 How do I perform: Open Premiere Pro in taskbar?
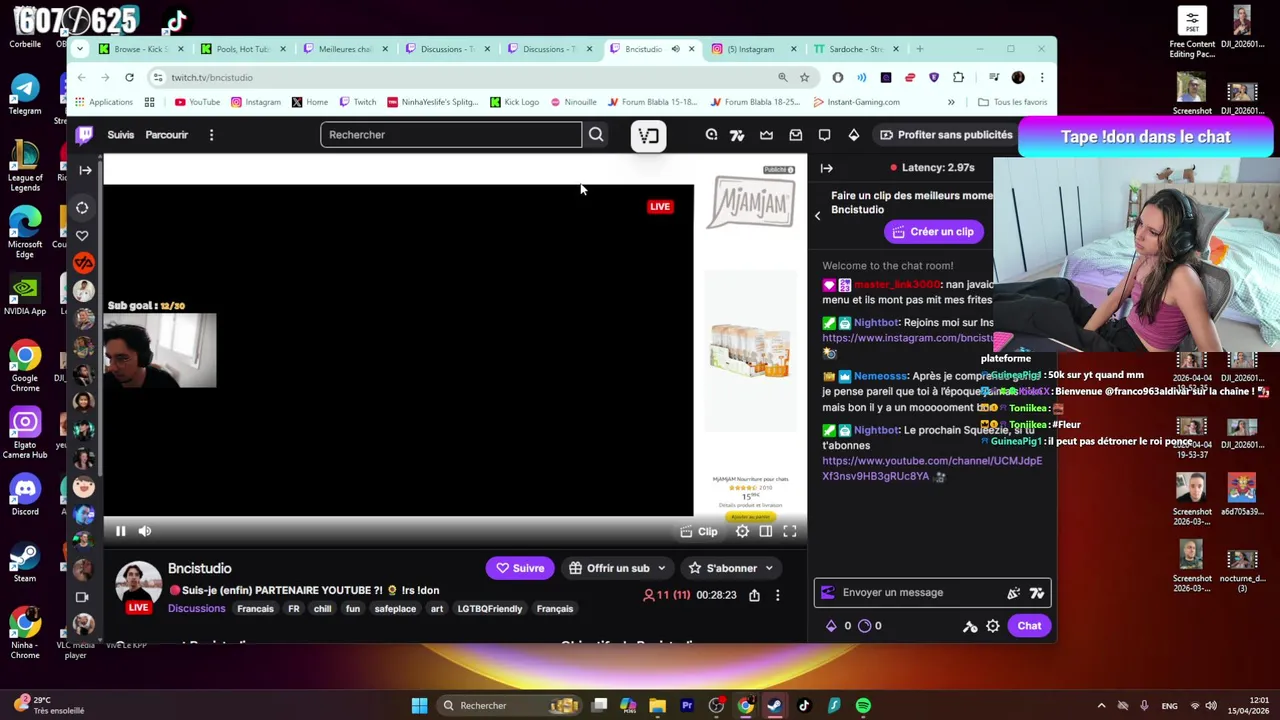click(x=687, y=706)
